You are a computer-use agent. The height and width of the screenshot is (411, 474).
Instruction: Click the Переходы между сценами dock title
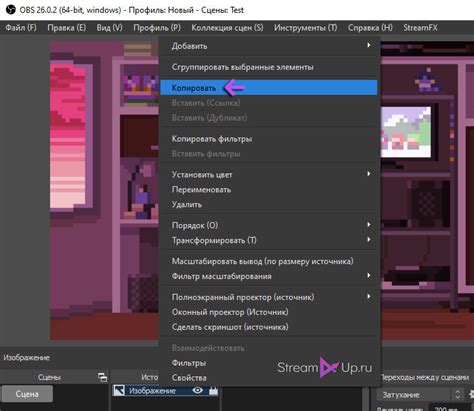pyautogui.click(x=425, y=377)
